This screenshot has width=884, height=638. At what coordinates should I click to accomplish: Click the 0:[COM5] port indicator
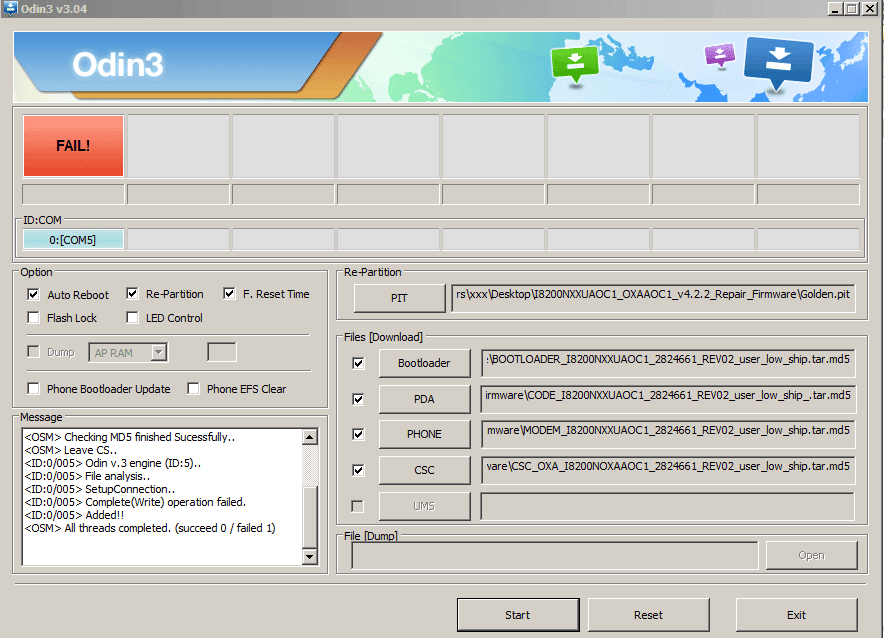click(73, 240)
